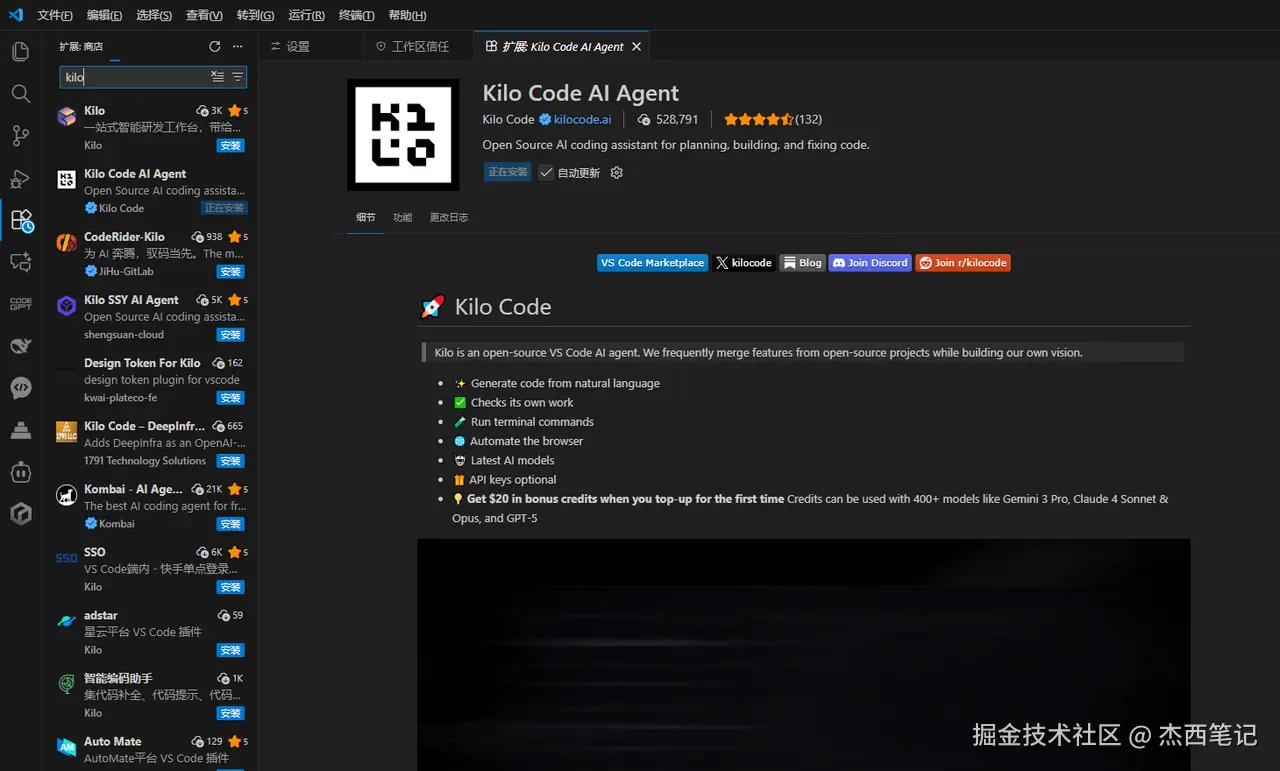Open the 选择 menu

tap(154, 15)
